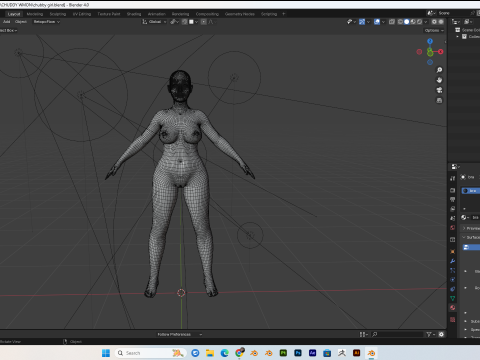Open shading options dropdown arrow

point(426,22)
